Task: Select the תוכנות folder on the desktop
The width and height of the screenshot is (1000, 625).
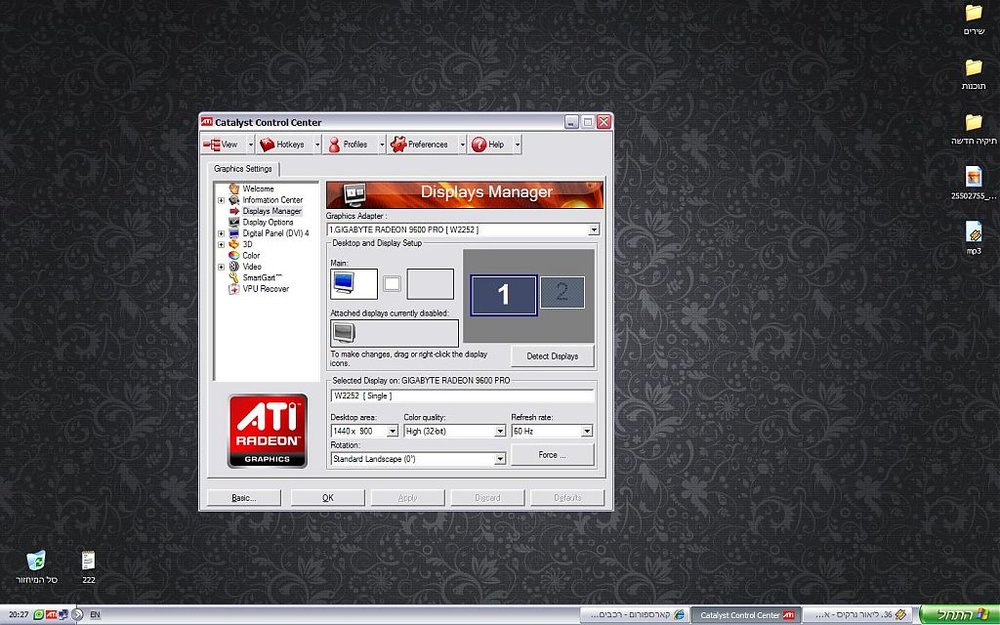Action: click(x=974, y=74)
